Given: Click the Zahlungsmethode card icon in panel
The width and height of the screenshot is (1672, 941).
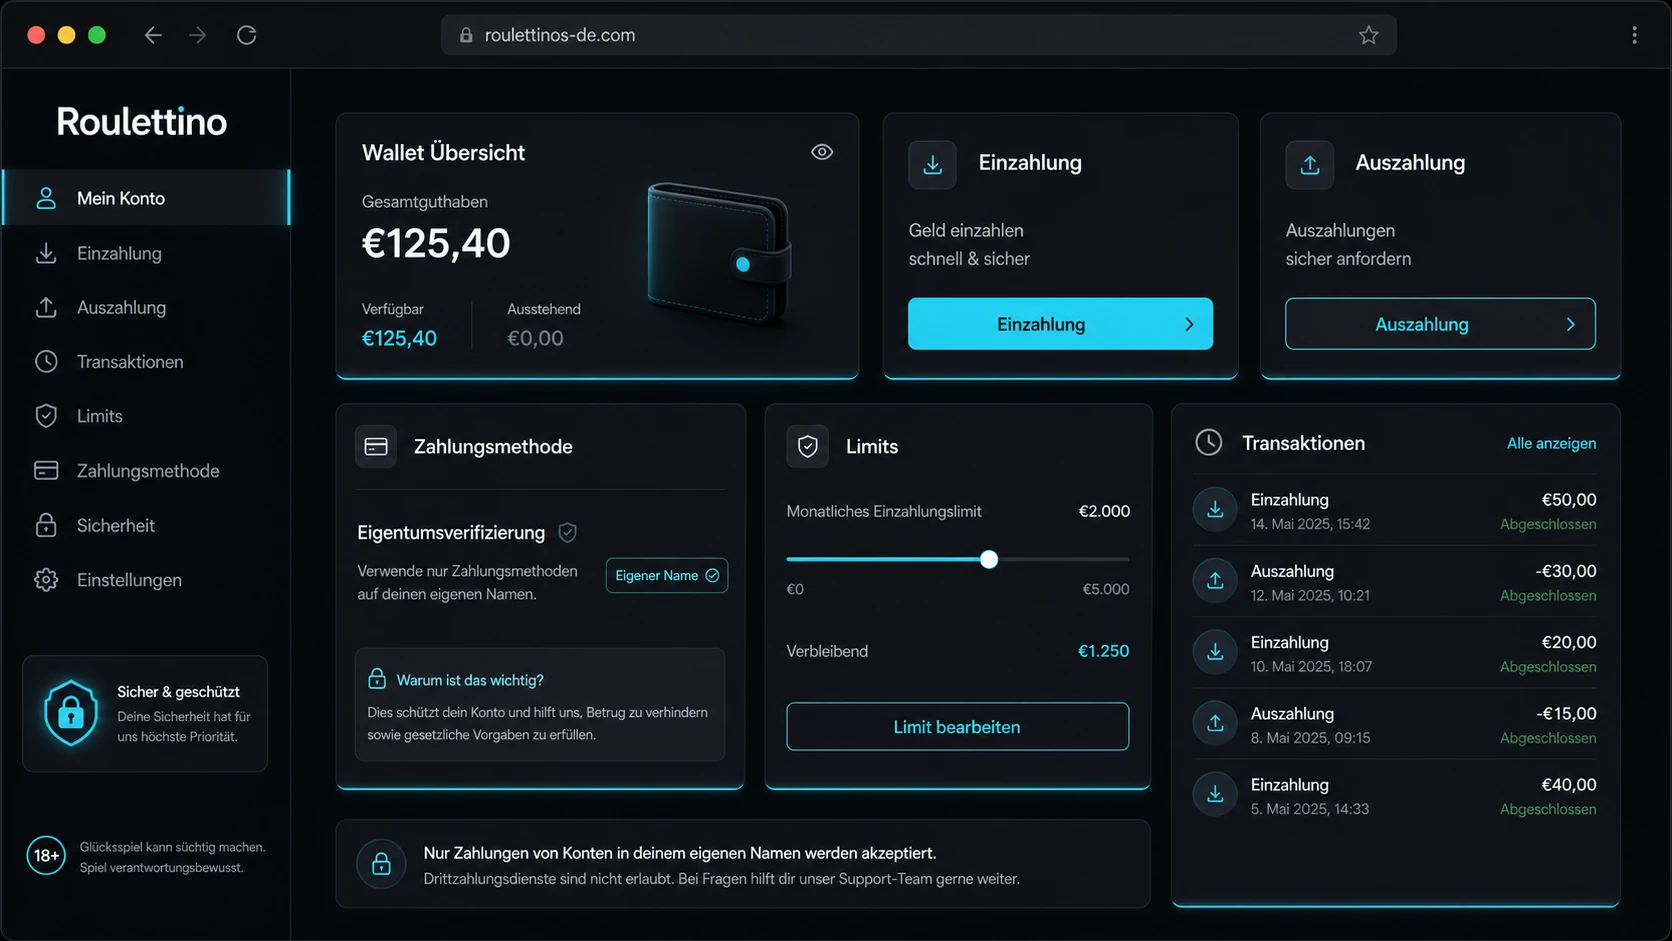Looking at the screenshot, I should coord(376,447).
